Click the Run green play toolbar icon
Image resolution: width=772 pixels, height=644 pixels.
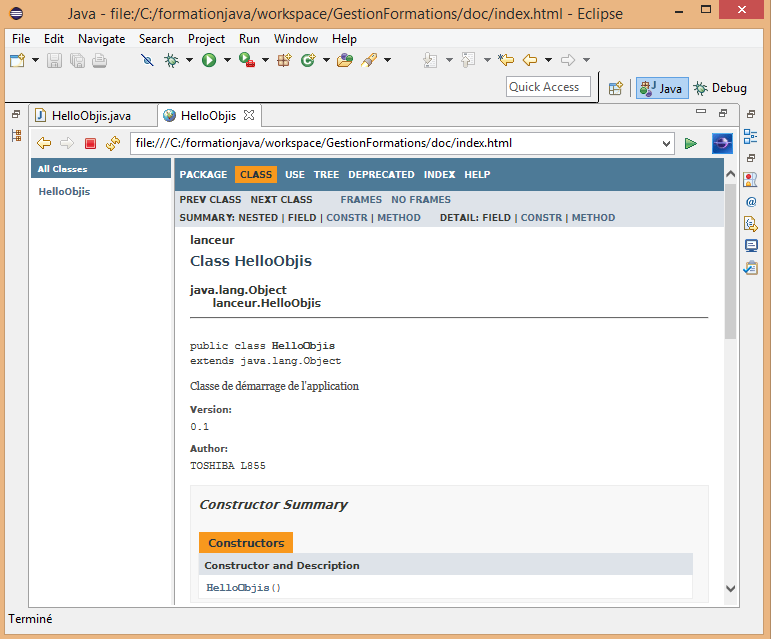(209, 61)
